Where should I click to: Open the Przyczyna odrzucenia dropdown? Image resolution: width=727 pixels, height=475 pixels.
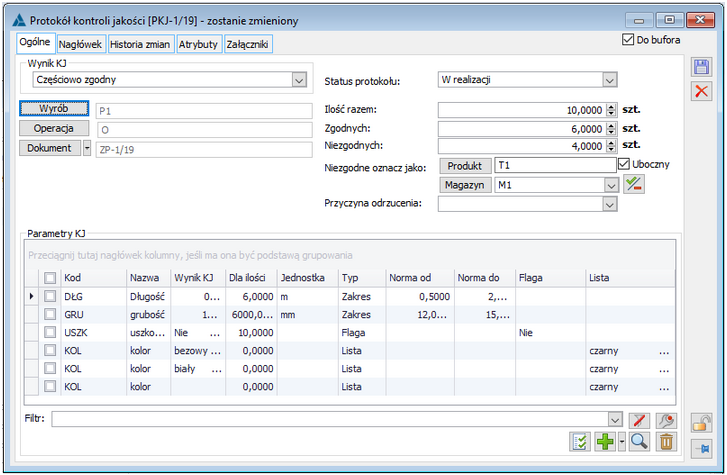pos(610,204)
